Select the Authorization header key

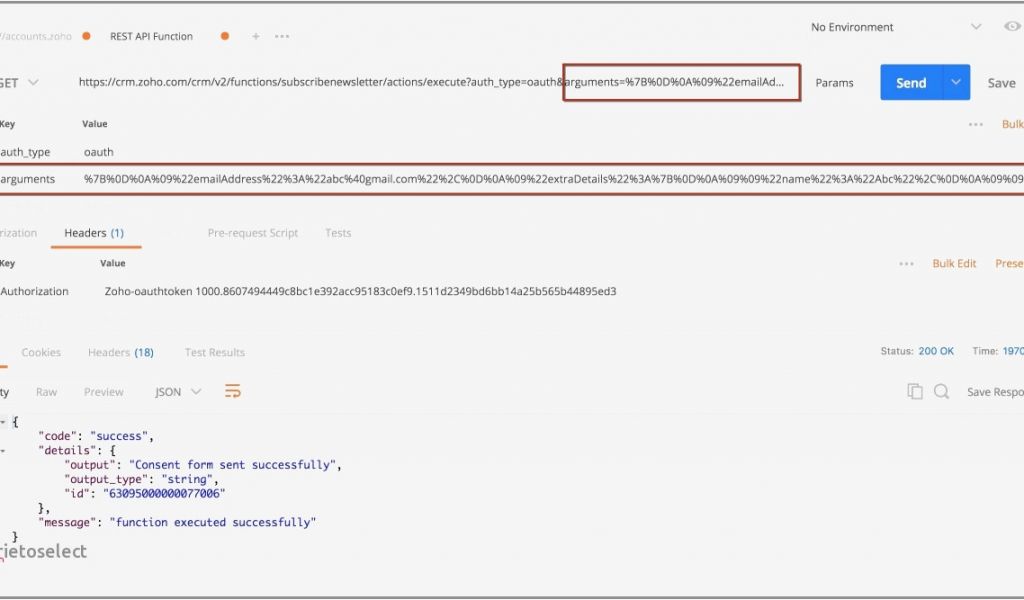pyautogui.click(x=34, y=291)
